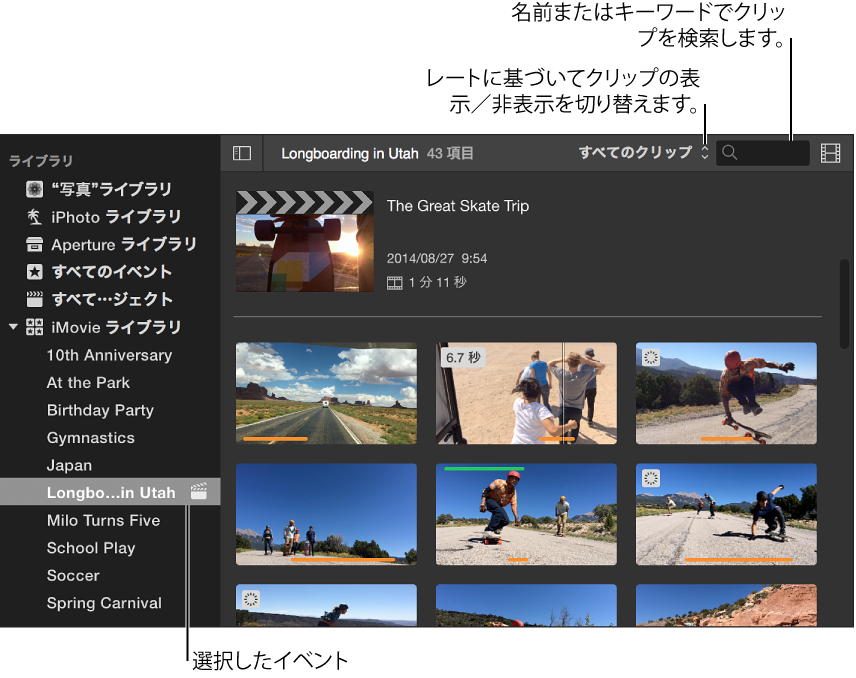Select the Milo Turns Five event

pos(104,520)
